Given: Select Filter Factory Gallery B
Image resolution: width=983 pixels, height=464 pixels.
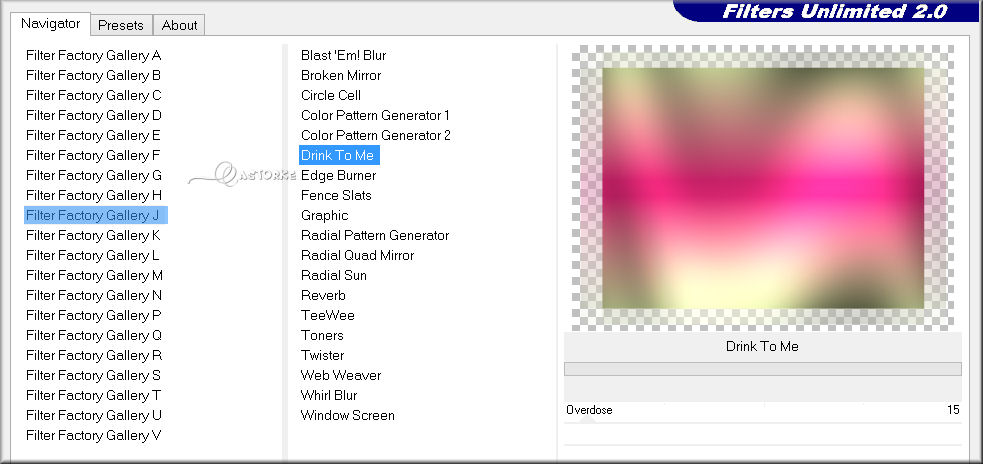Looking at the screenshot, I should tap(93, 75).
